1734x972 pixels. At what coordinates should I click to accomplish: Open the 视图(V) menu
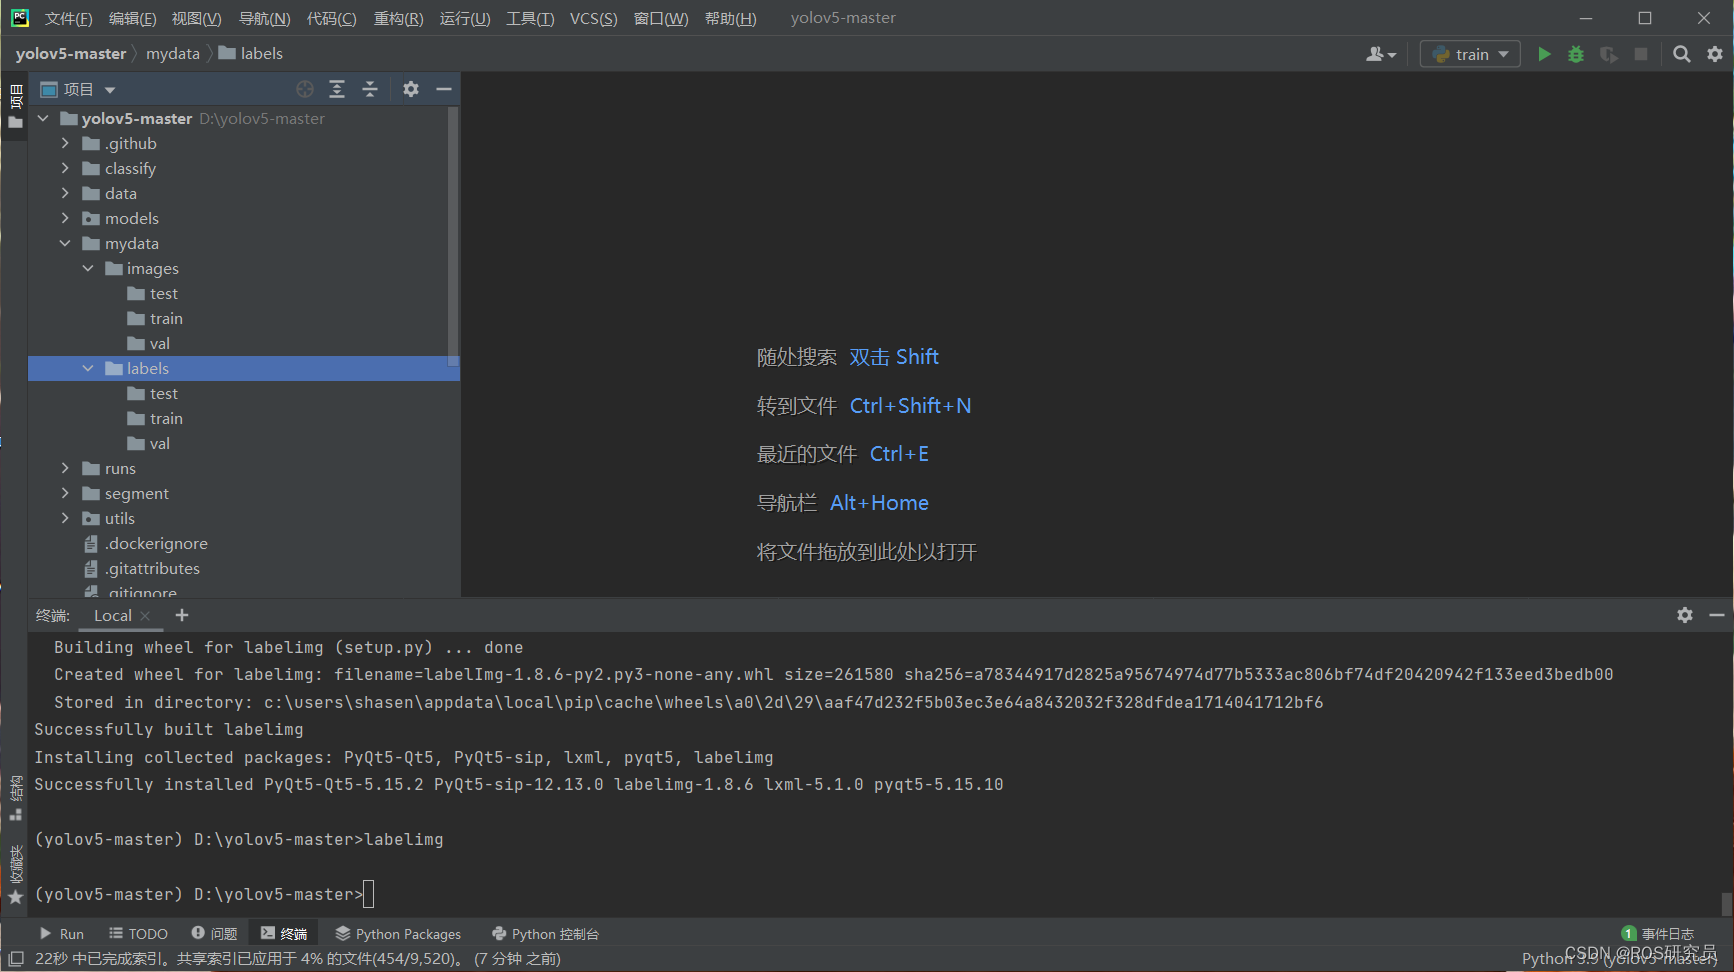pyautogui.click(x=196, y=18)
